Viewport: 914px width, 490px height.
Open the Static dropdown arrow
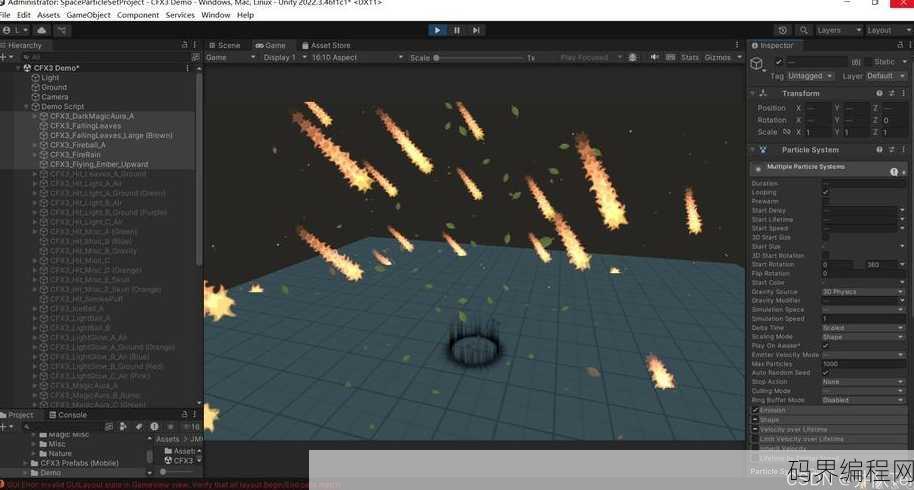(x=904, y=61)
